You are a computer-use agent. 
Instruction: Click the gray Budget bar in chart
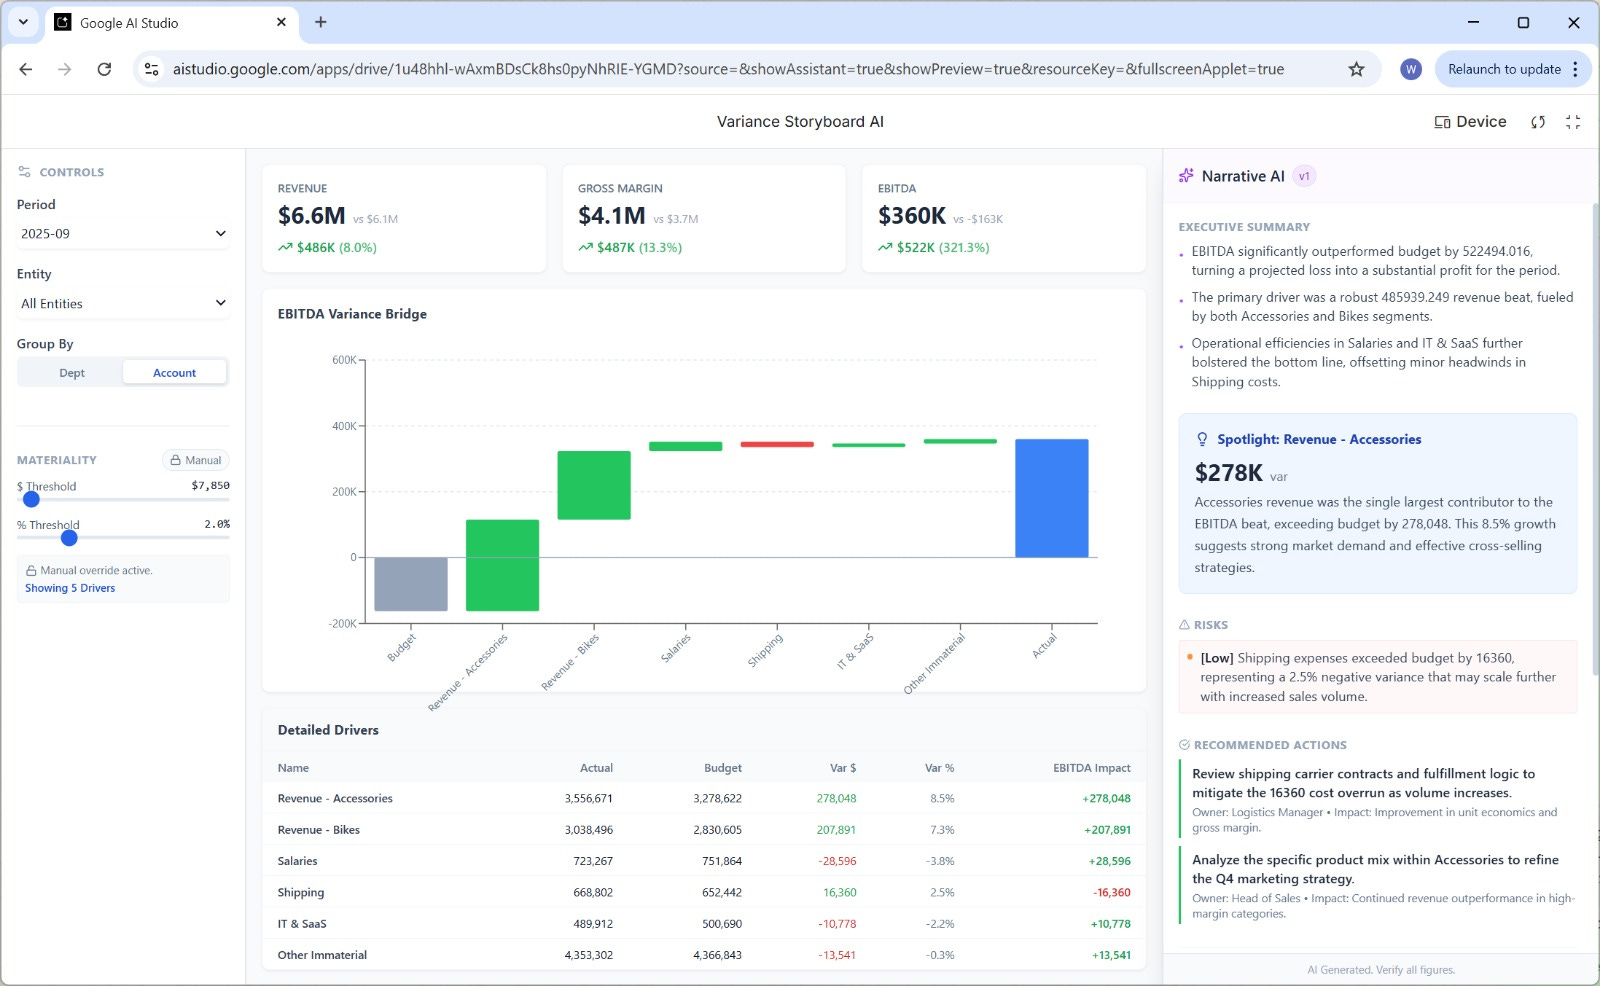pos(410,584)
